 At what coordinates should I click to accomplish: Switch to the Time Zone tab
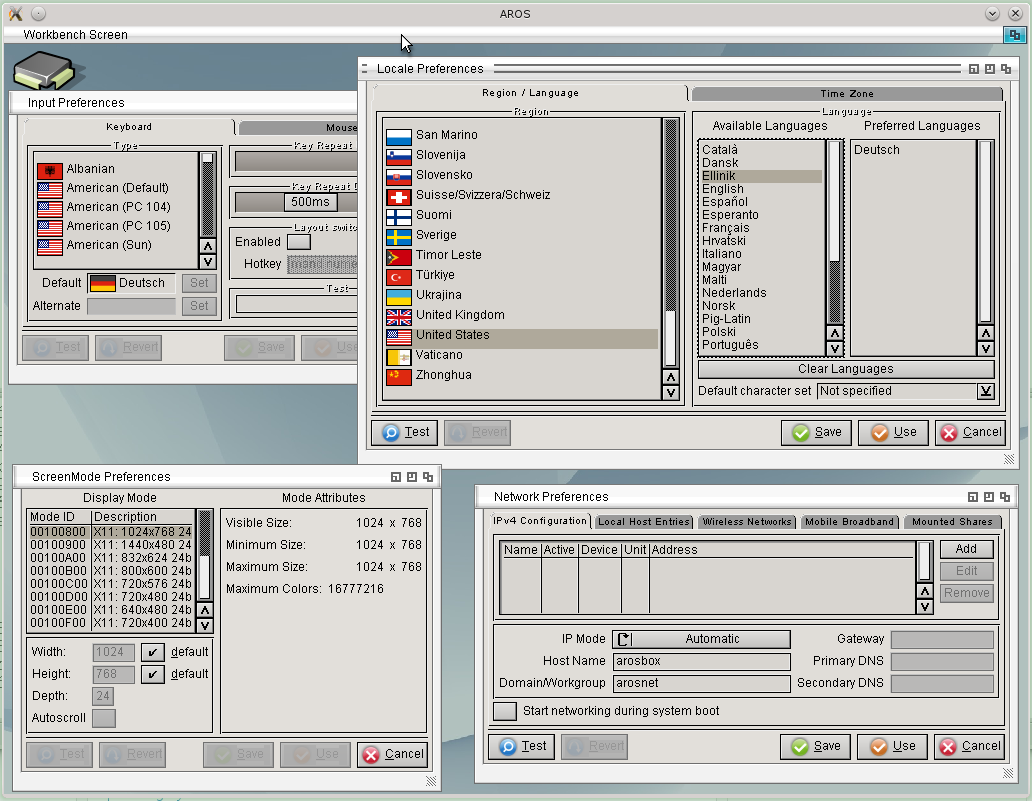point(846,93)
